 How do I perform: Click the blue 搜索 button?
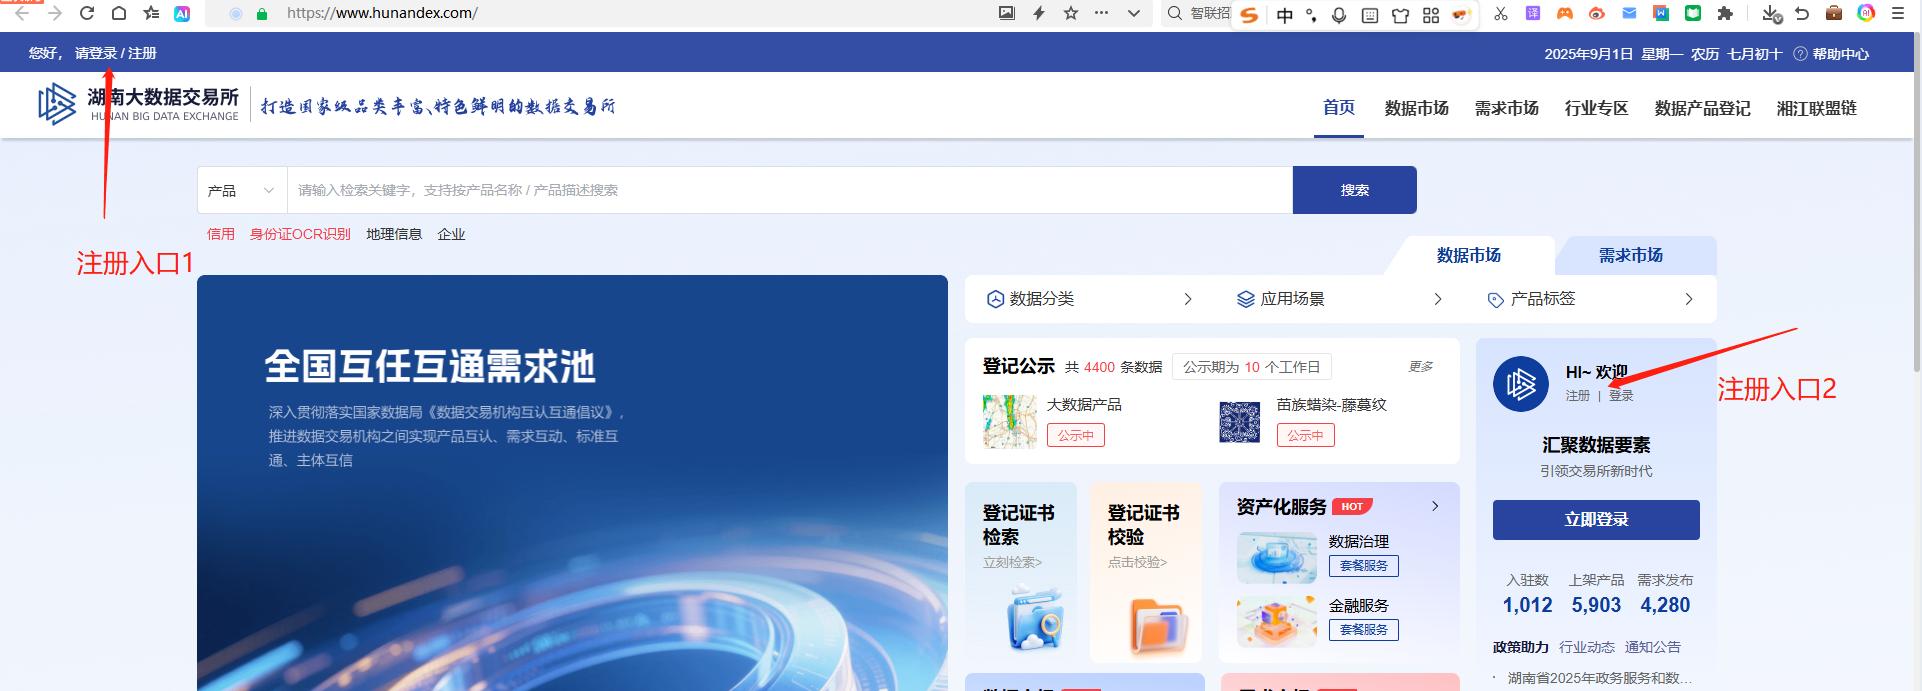1354,190
